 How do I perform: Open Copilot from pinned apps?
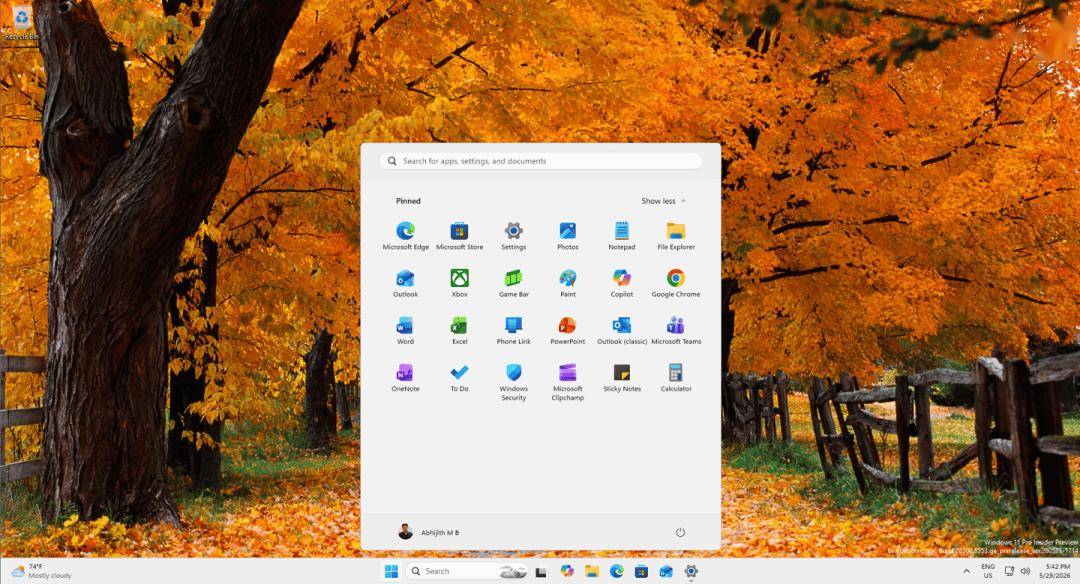[x=622, y=283]
